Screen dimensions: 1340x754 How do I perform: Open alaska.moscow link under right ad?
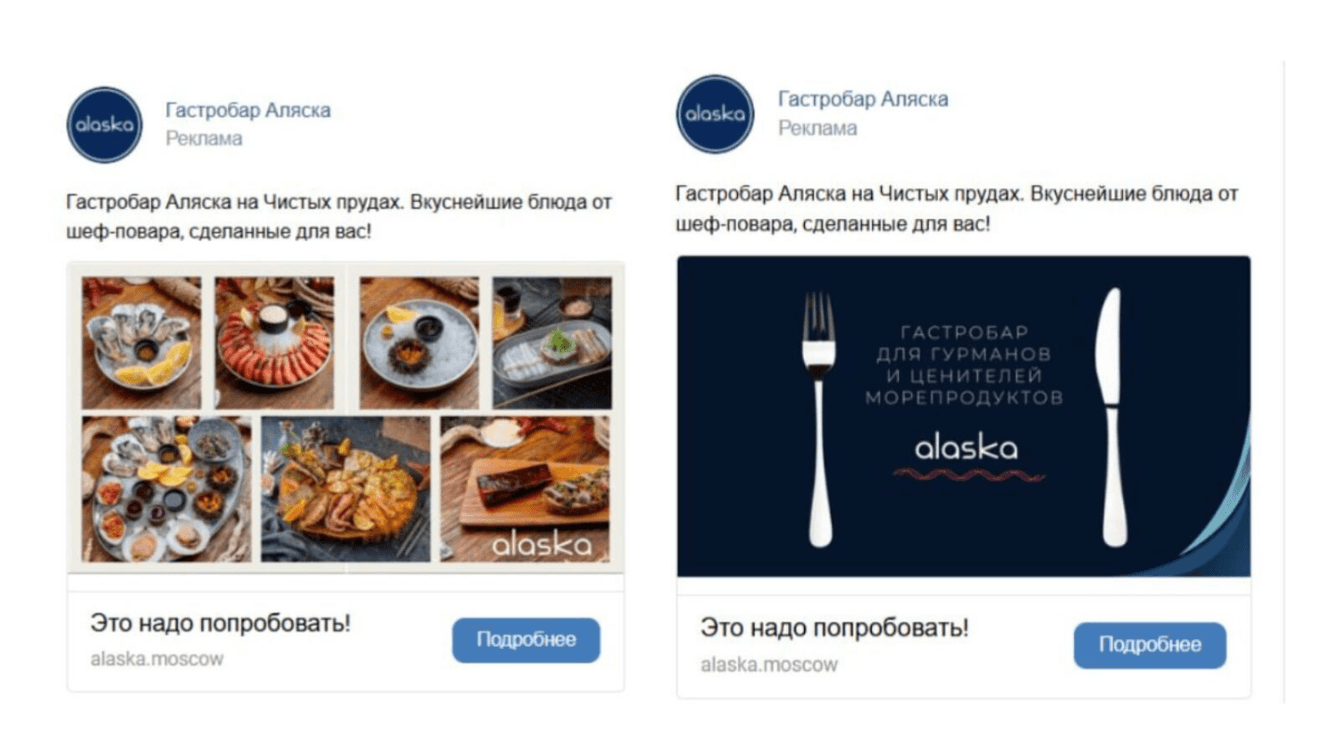pos(769,665)
